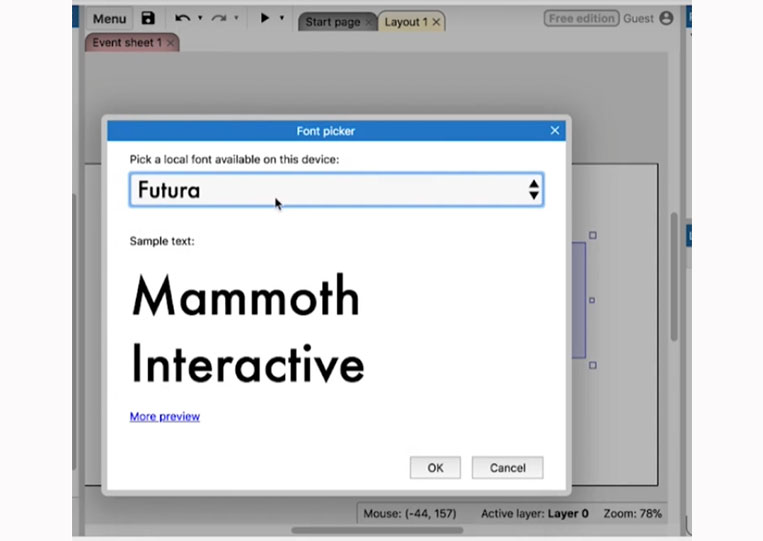Image resolution: width=763 pixels, height=541 pixels.
Task: Open the preview options dropdown arrow
Action: pos(282,18)
